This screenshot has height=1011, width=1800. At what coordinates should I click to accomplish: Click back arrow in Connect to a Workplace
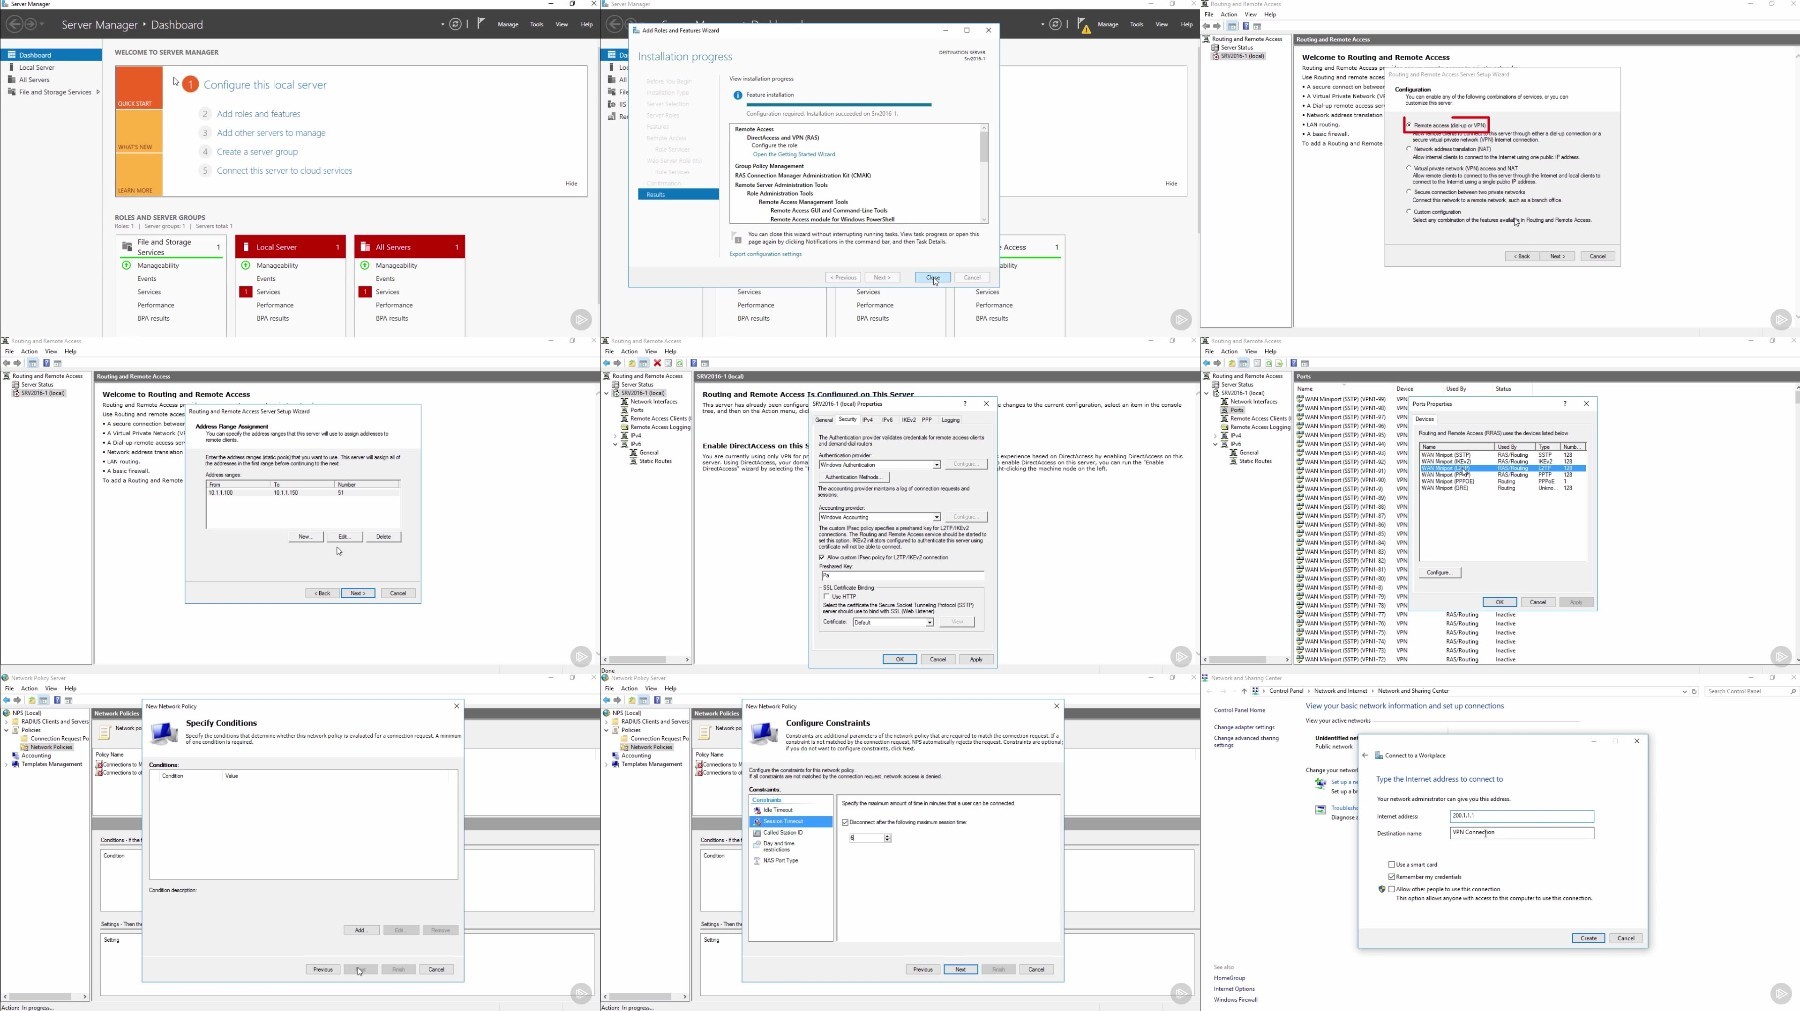point(1365,756)
